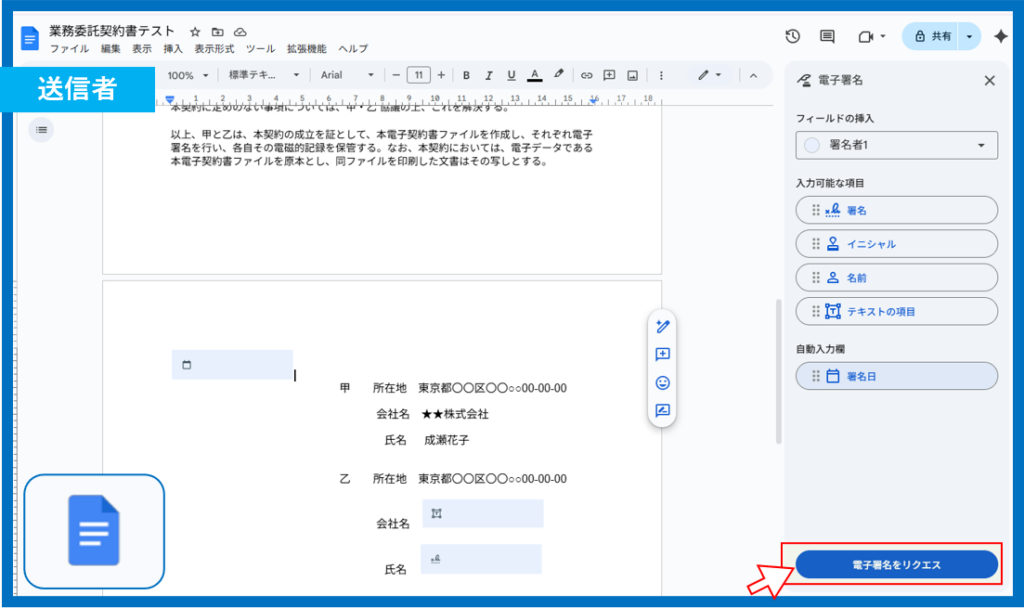
Task: Apply italic formatting
Action: pos(489,75)
